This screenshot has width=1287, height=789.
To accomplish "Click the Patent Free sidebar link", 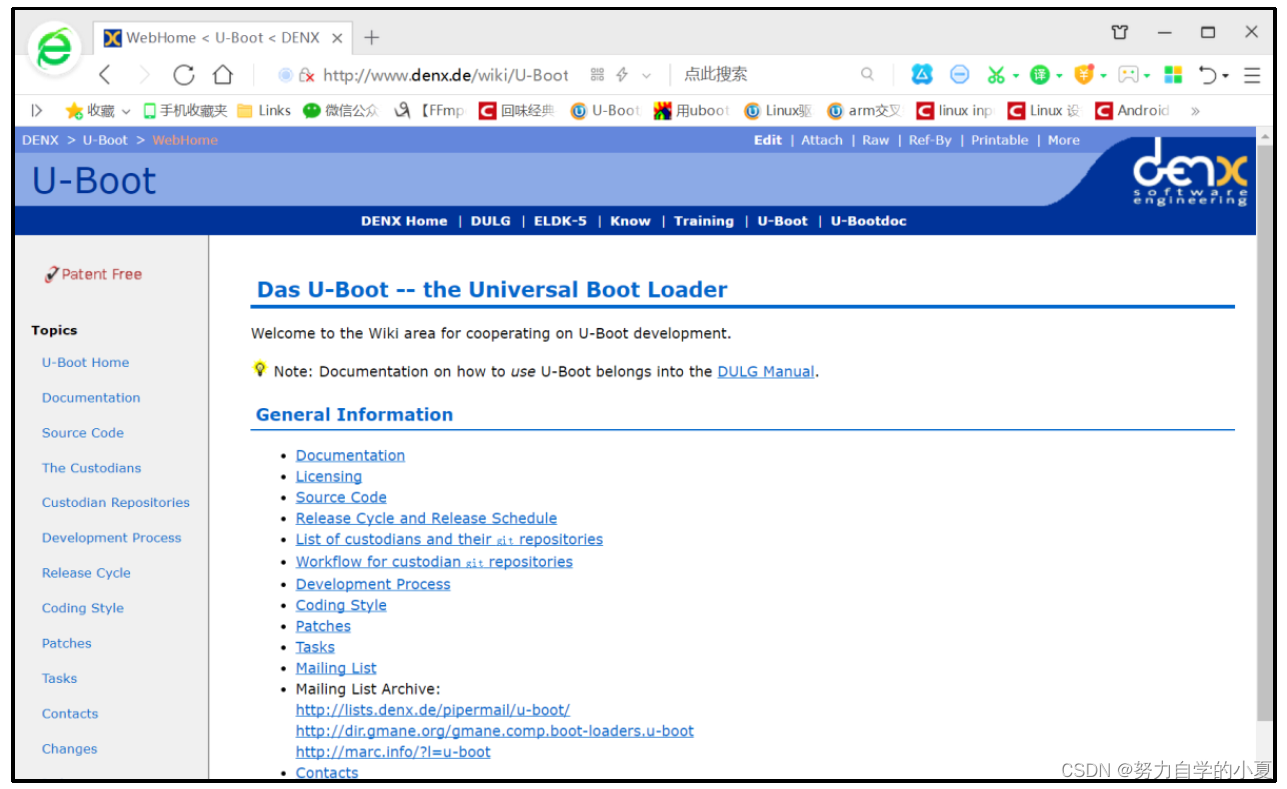I will (94, 274).
